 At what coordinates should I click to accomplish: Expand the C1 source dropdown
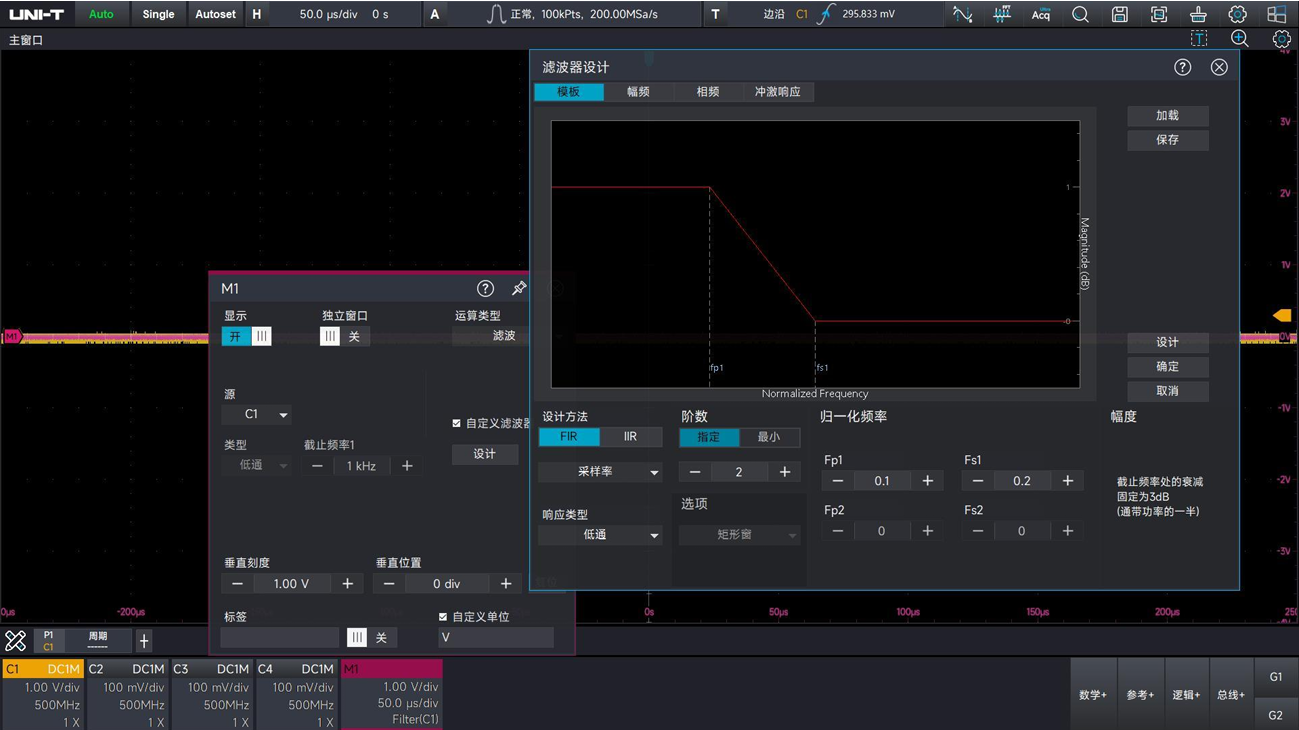tap(257, 414)
